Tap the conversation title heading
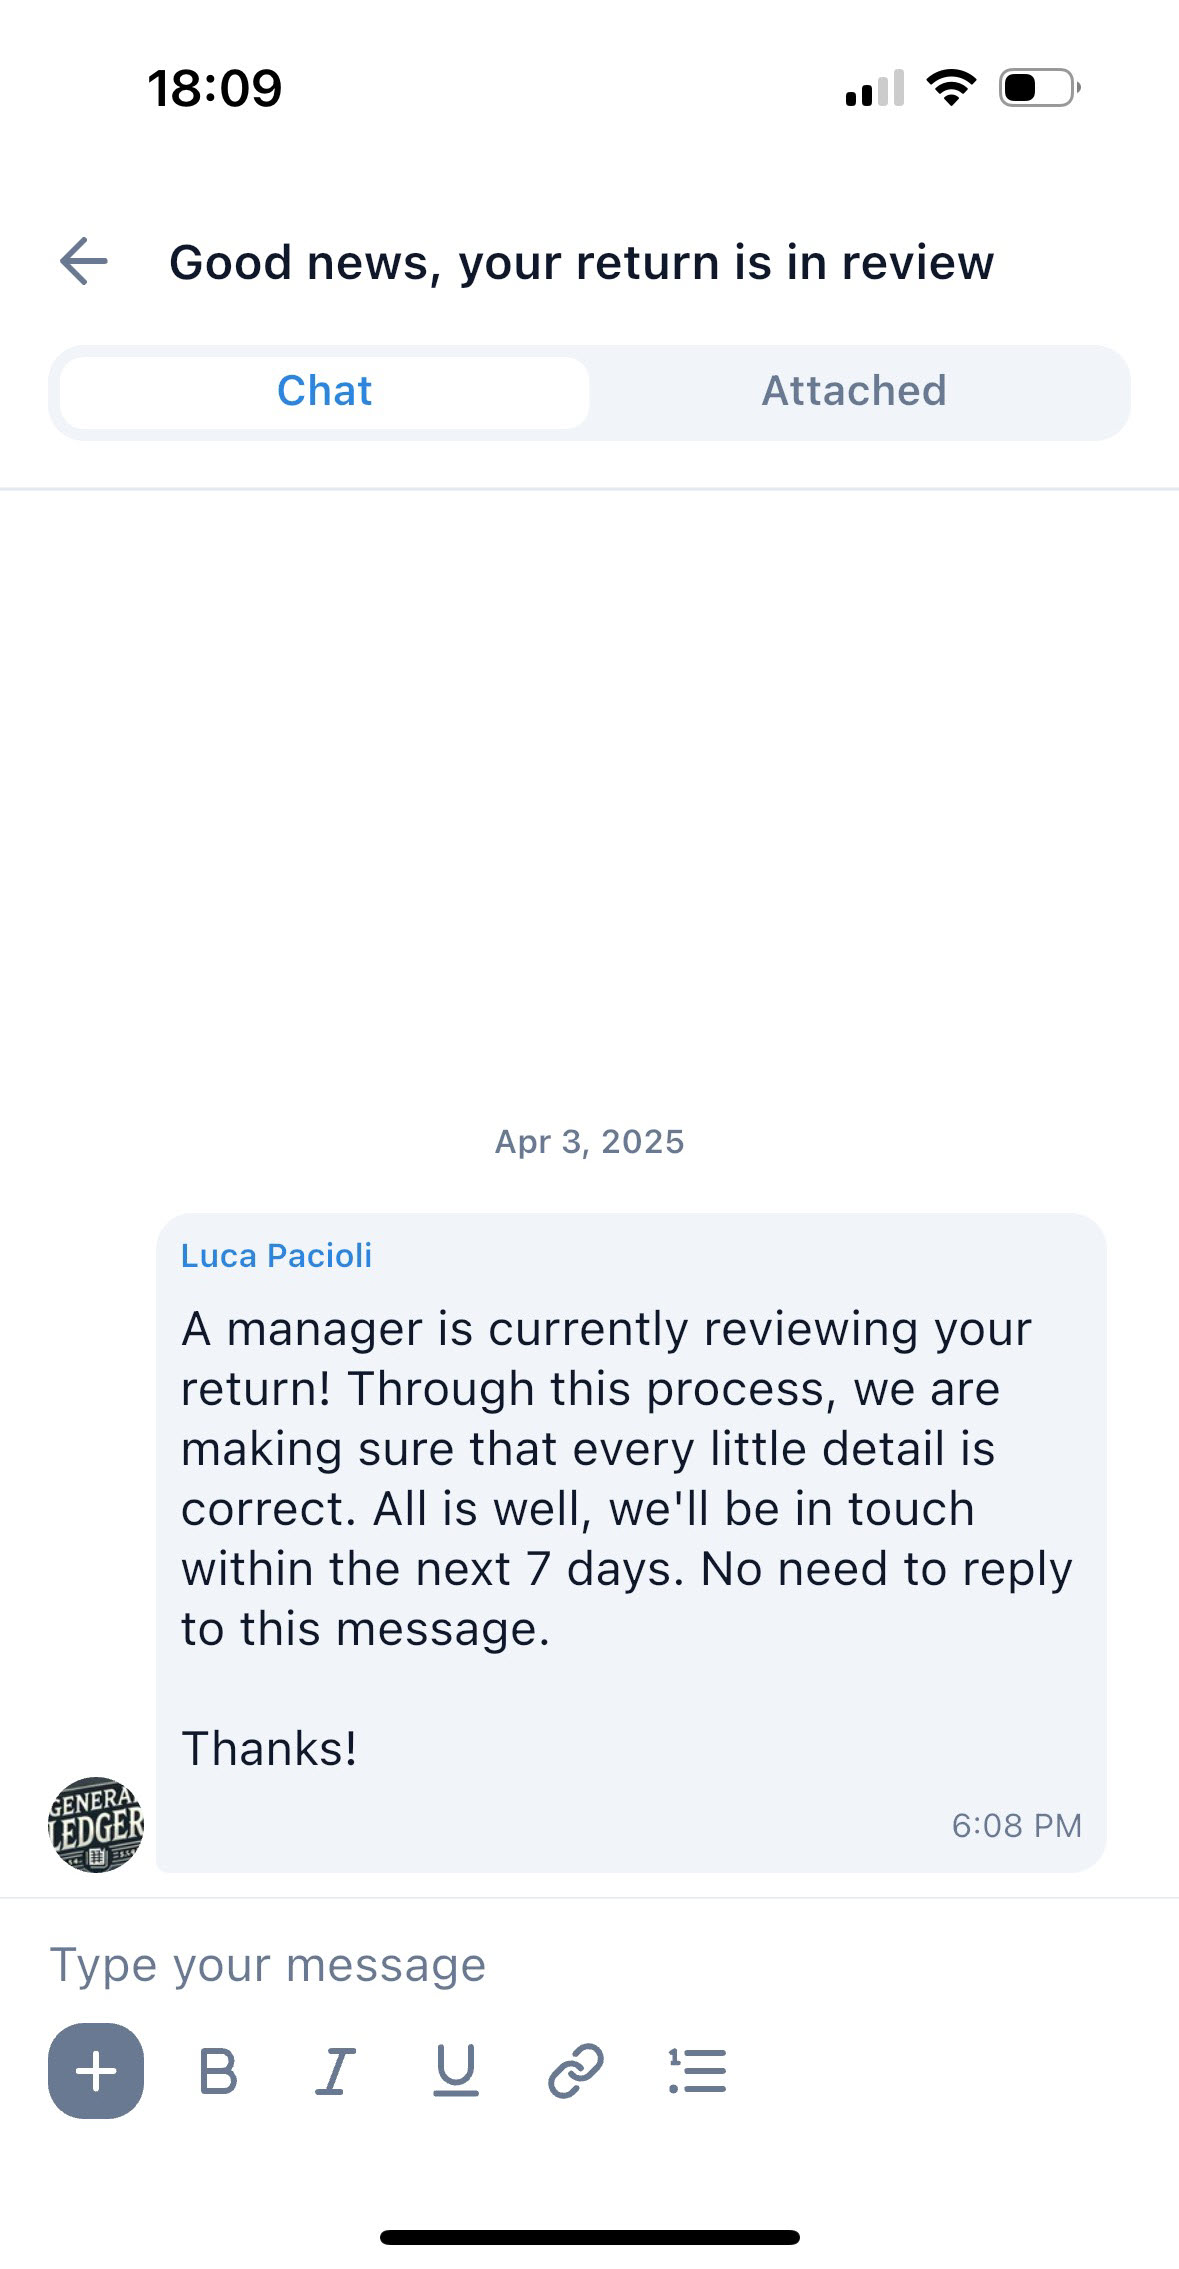The width and height of the screenshot is (1179, 2269). pos(581,263)
